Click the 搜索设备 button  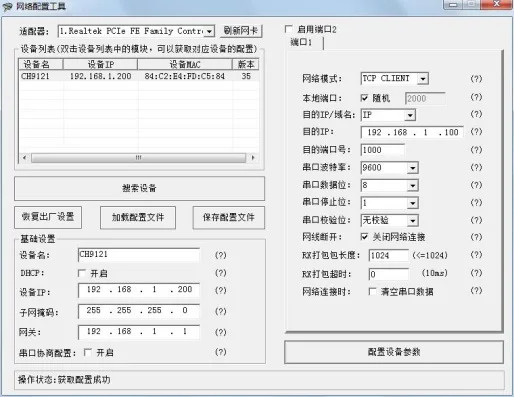[x=139, y=188]
